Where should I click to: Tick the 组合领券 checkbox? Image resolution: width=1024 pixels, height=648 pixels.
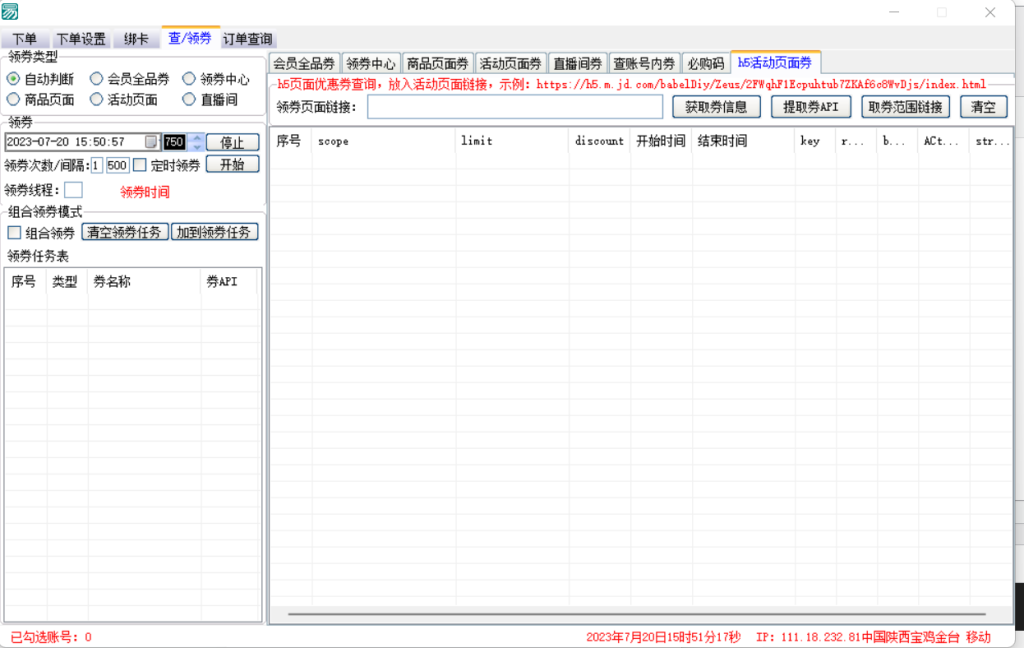(14, 233)
